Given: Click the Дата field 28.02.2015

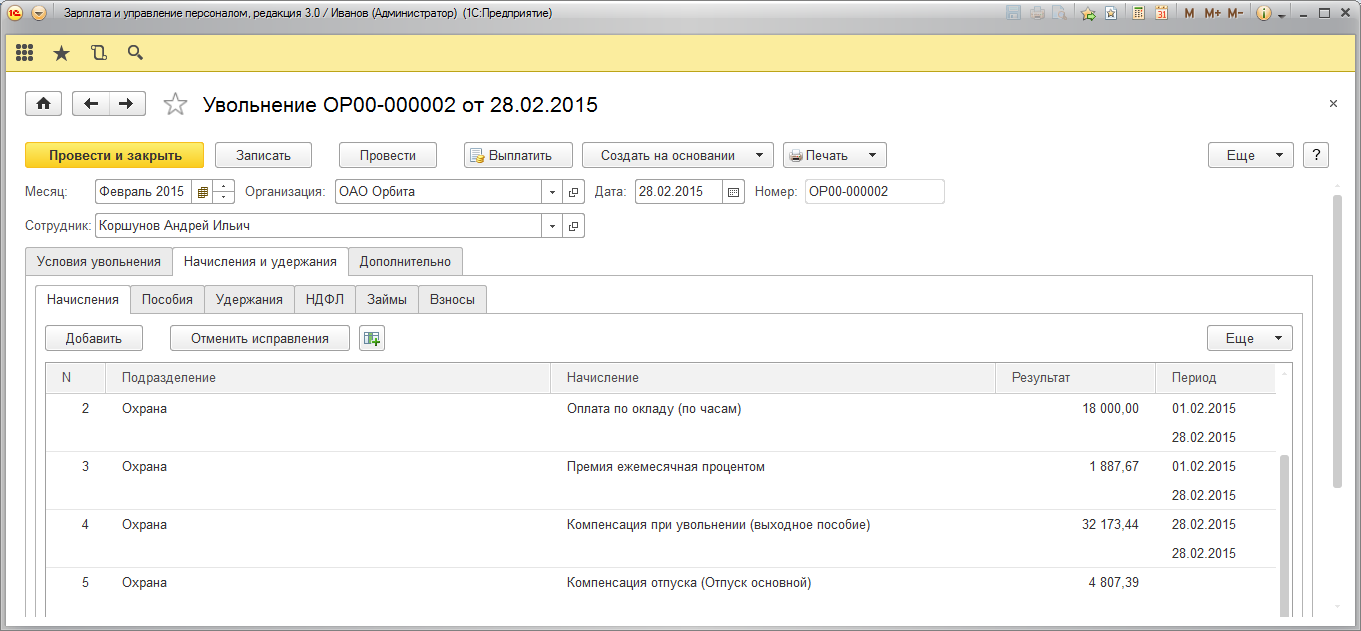Looking at the screenshot, I should tap(678, 191).
